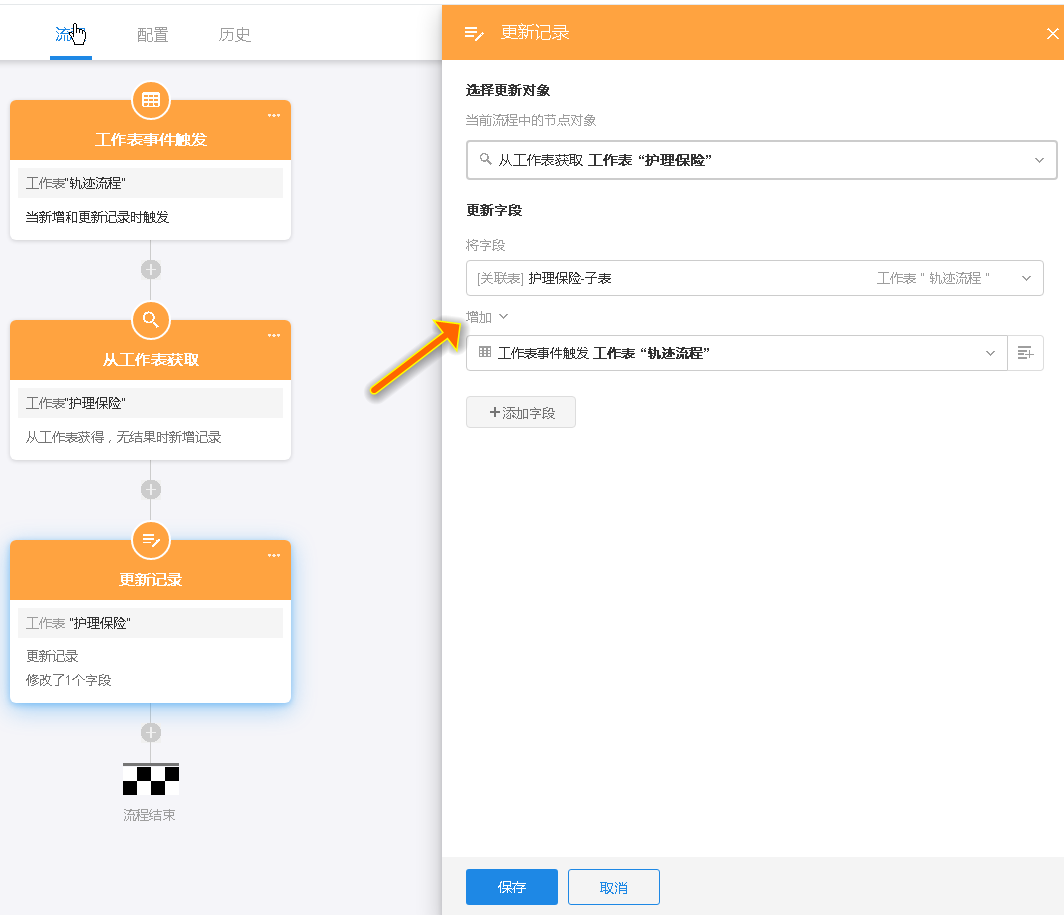This screenshot has width=1064, height=915.
Task: Click the table icon on the trigger node
Action: tap(151, 100)
